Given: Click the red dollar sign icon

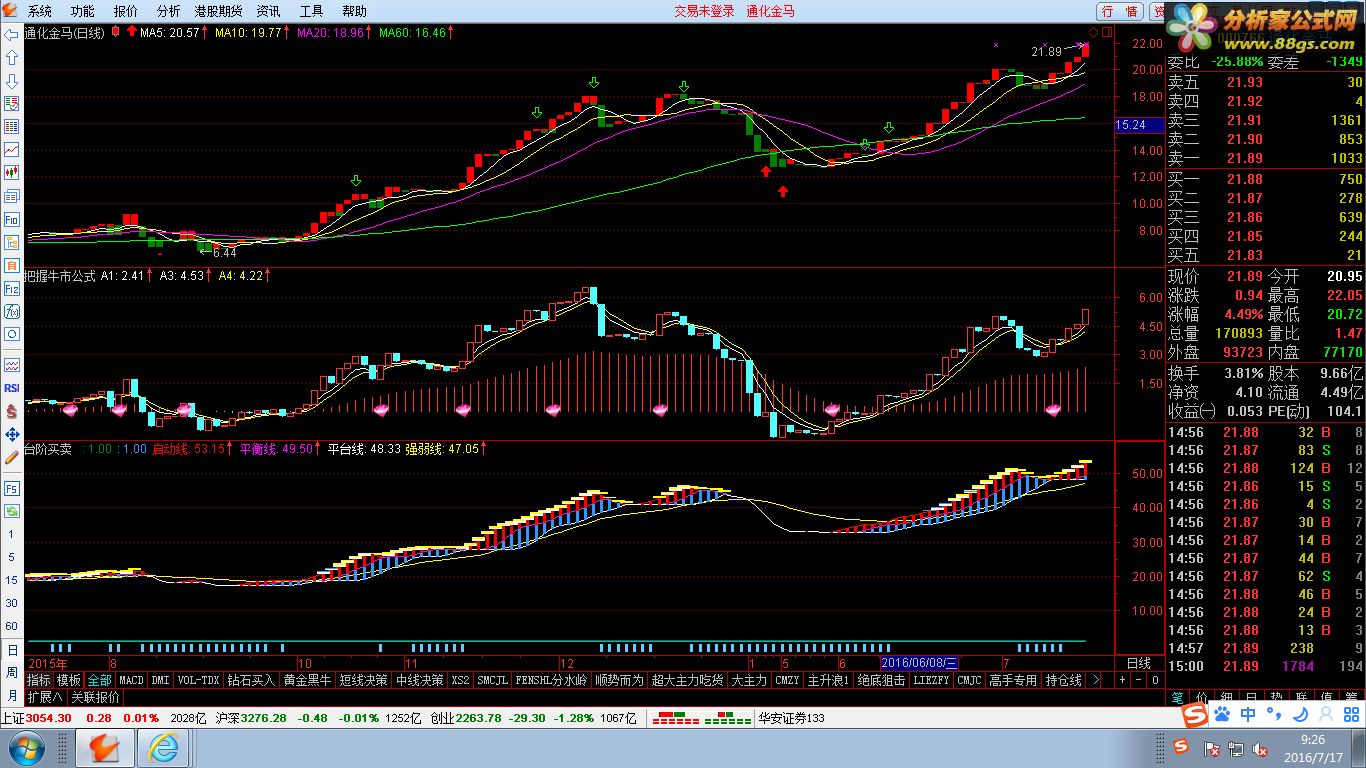Looking at the screenshot, I should click(12, 411).
